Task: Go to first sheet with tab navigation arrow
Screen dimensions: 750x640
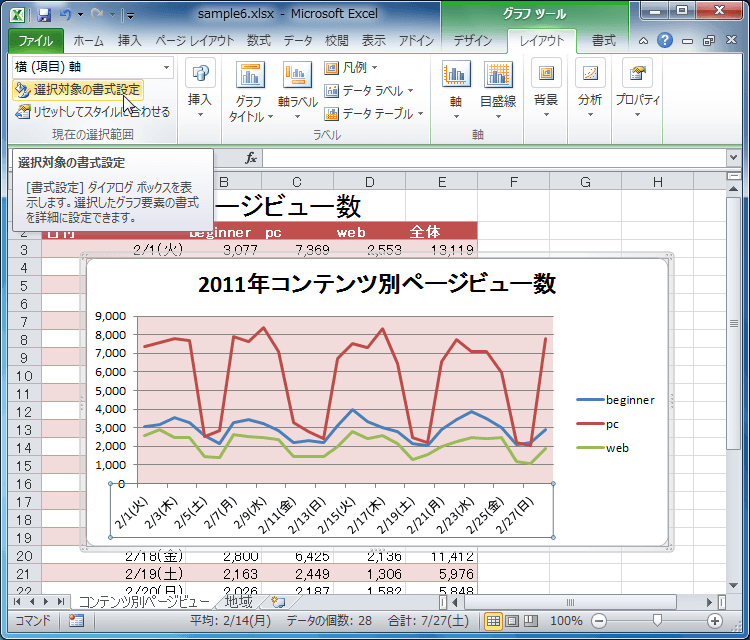Action: pyautogui.click(x=17, y=601)
